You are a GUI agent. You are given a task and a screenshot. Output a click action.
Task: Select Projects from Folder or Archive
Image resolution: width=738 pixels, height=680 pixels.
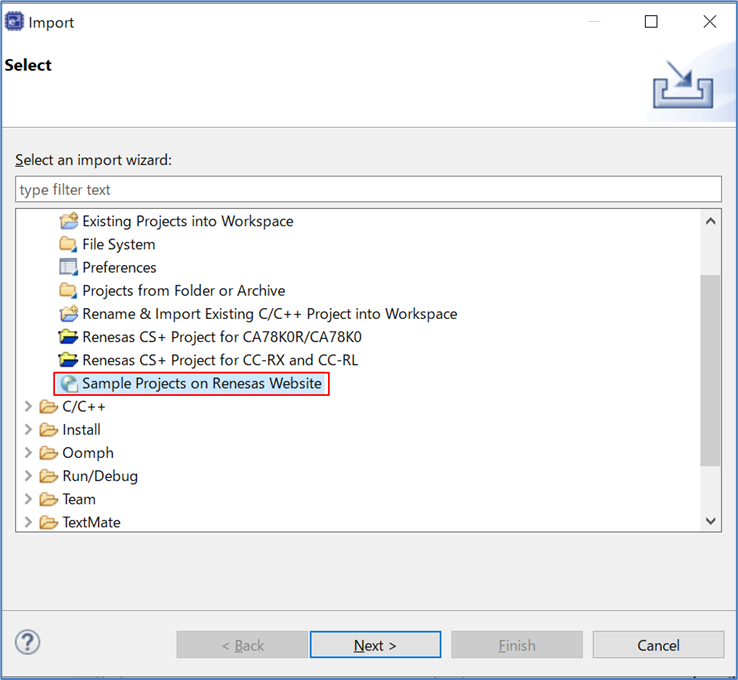pyautogui.click(x=184, y=291)
